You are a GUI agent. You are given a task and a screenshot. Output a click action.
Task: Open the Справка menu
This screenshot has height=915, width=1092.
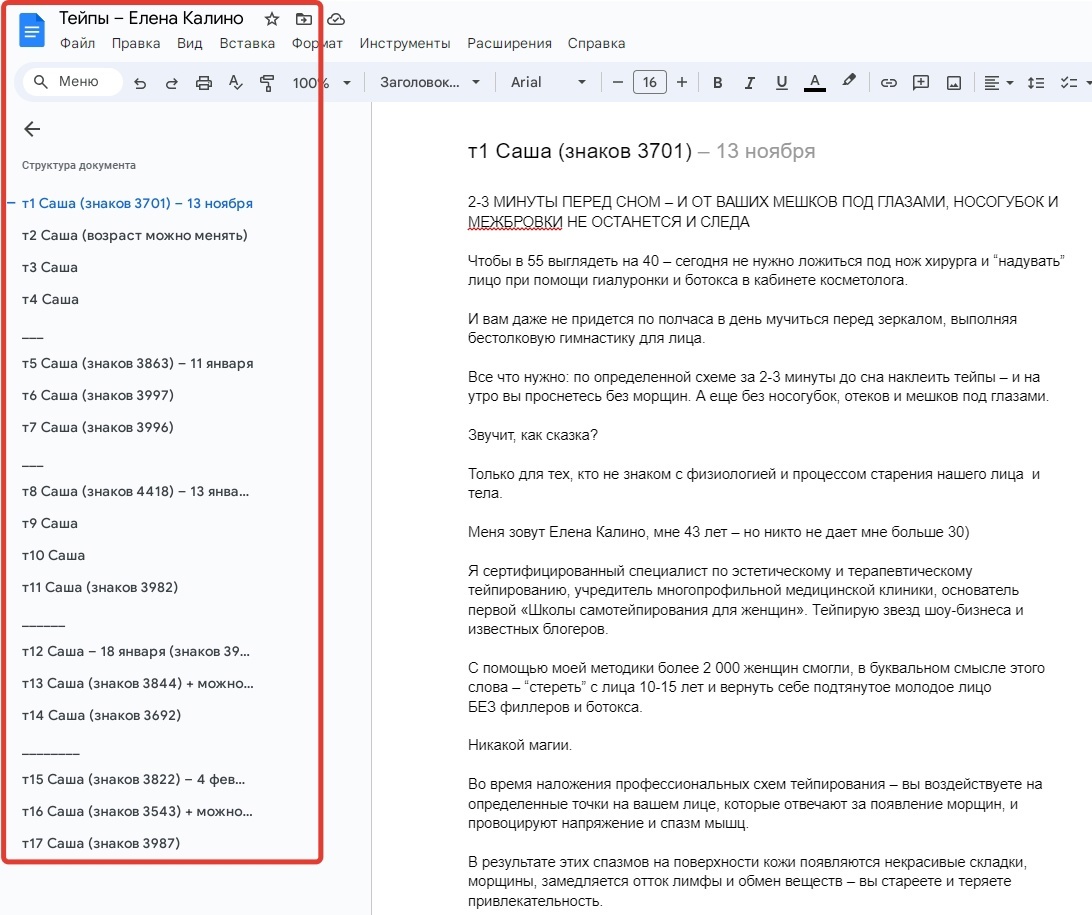click(596, 43)
